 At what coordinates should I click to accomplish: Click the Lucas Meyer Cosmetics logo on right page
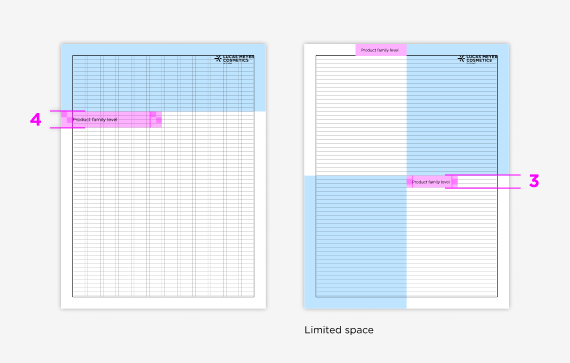[477, 59]
